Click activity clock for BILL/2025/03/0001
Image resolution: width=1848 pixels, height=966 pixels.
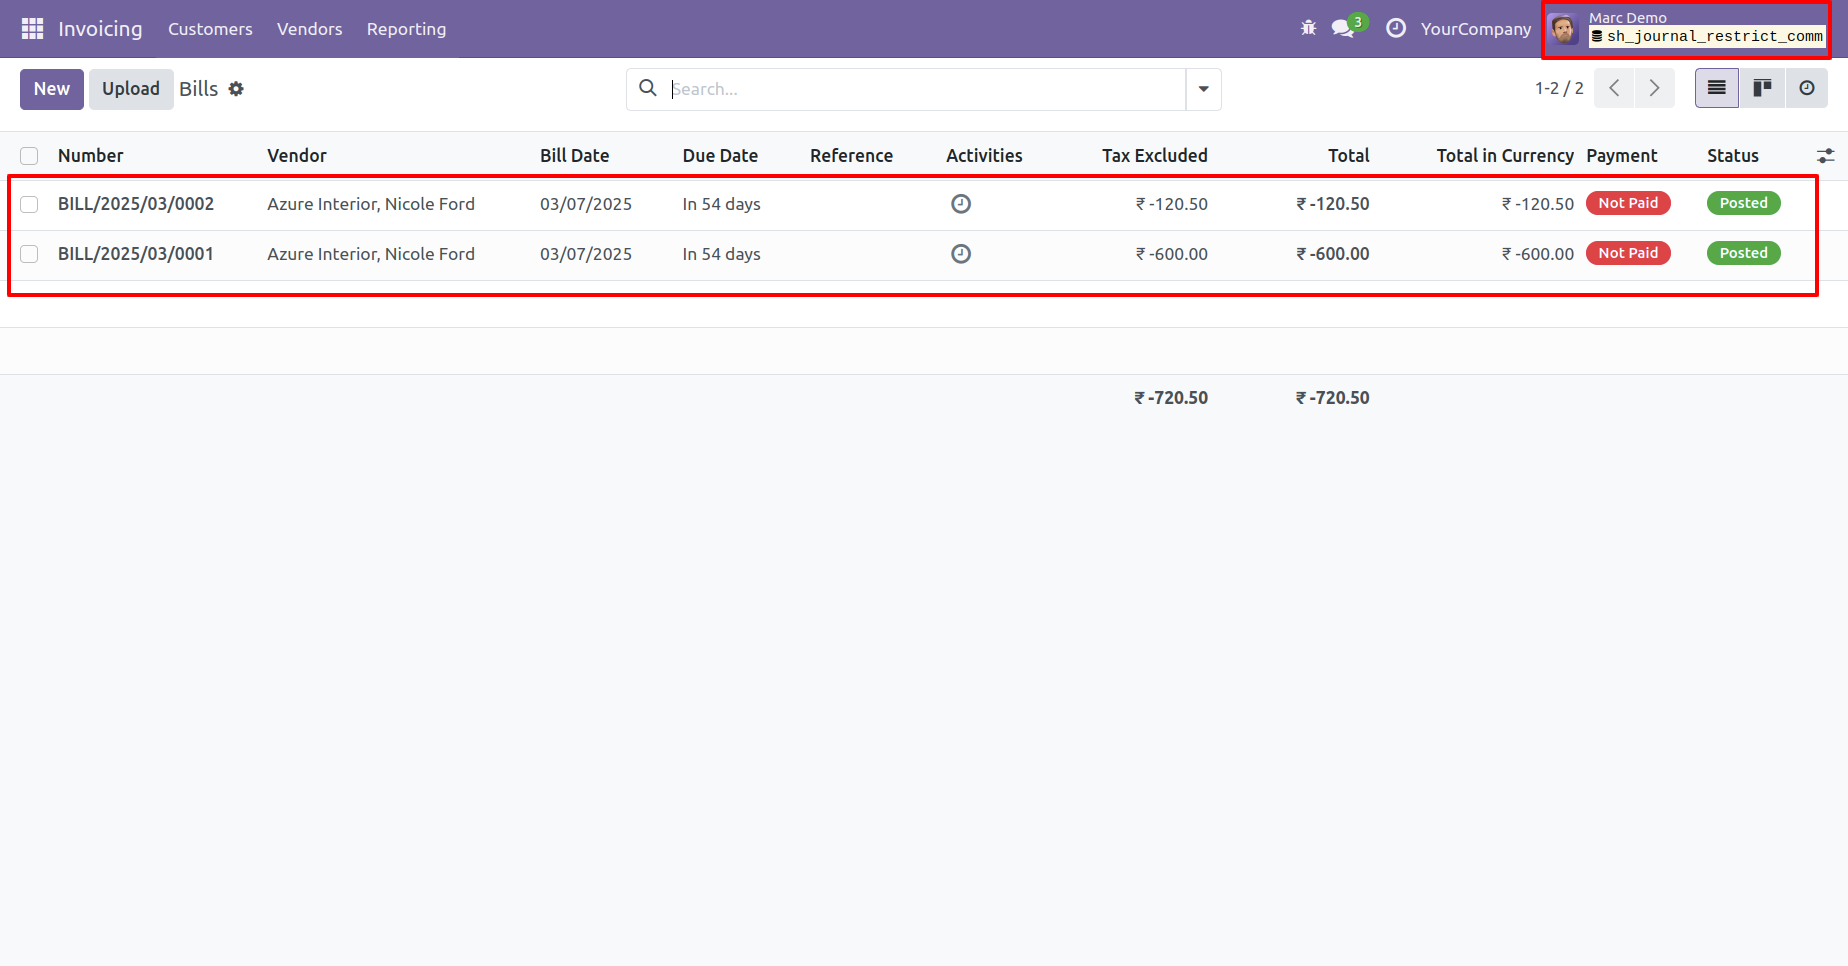[961, 254]
